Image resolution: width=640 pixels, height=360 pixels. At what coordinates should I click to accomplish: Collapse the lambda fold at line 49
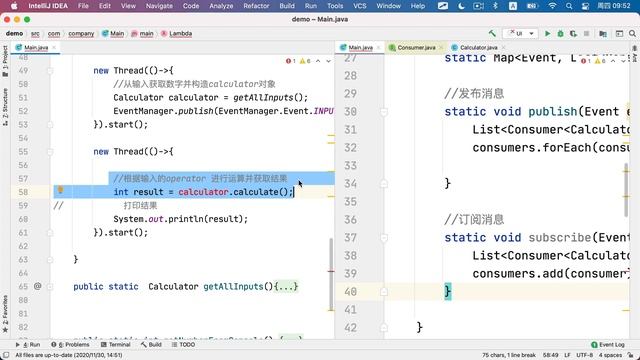pos(50,71)
